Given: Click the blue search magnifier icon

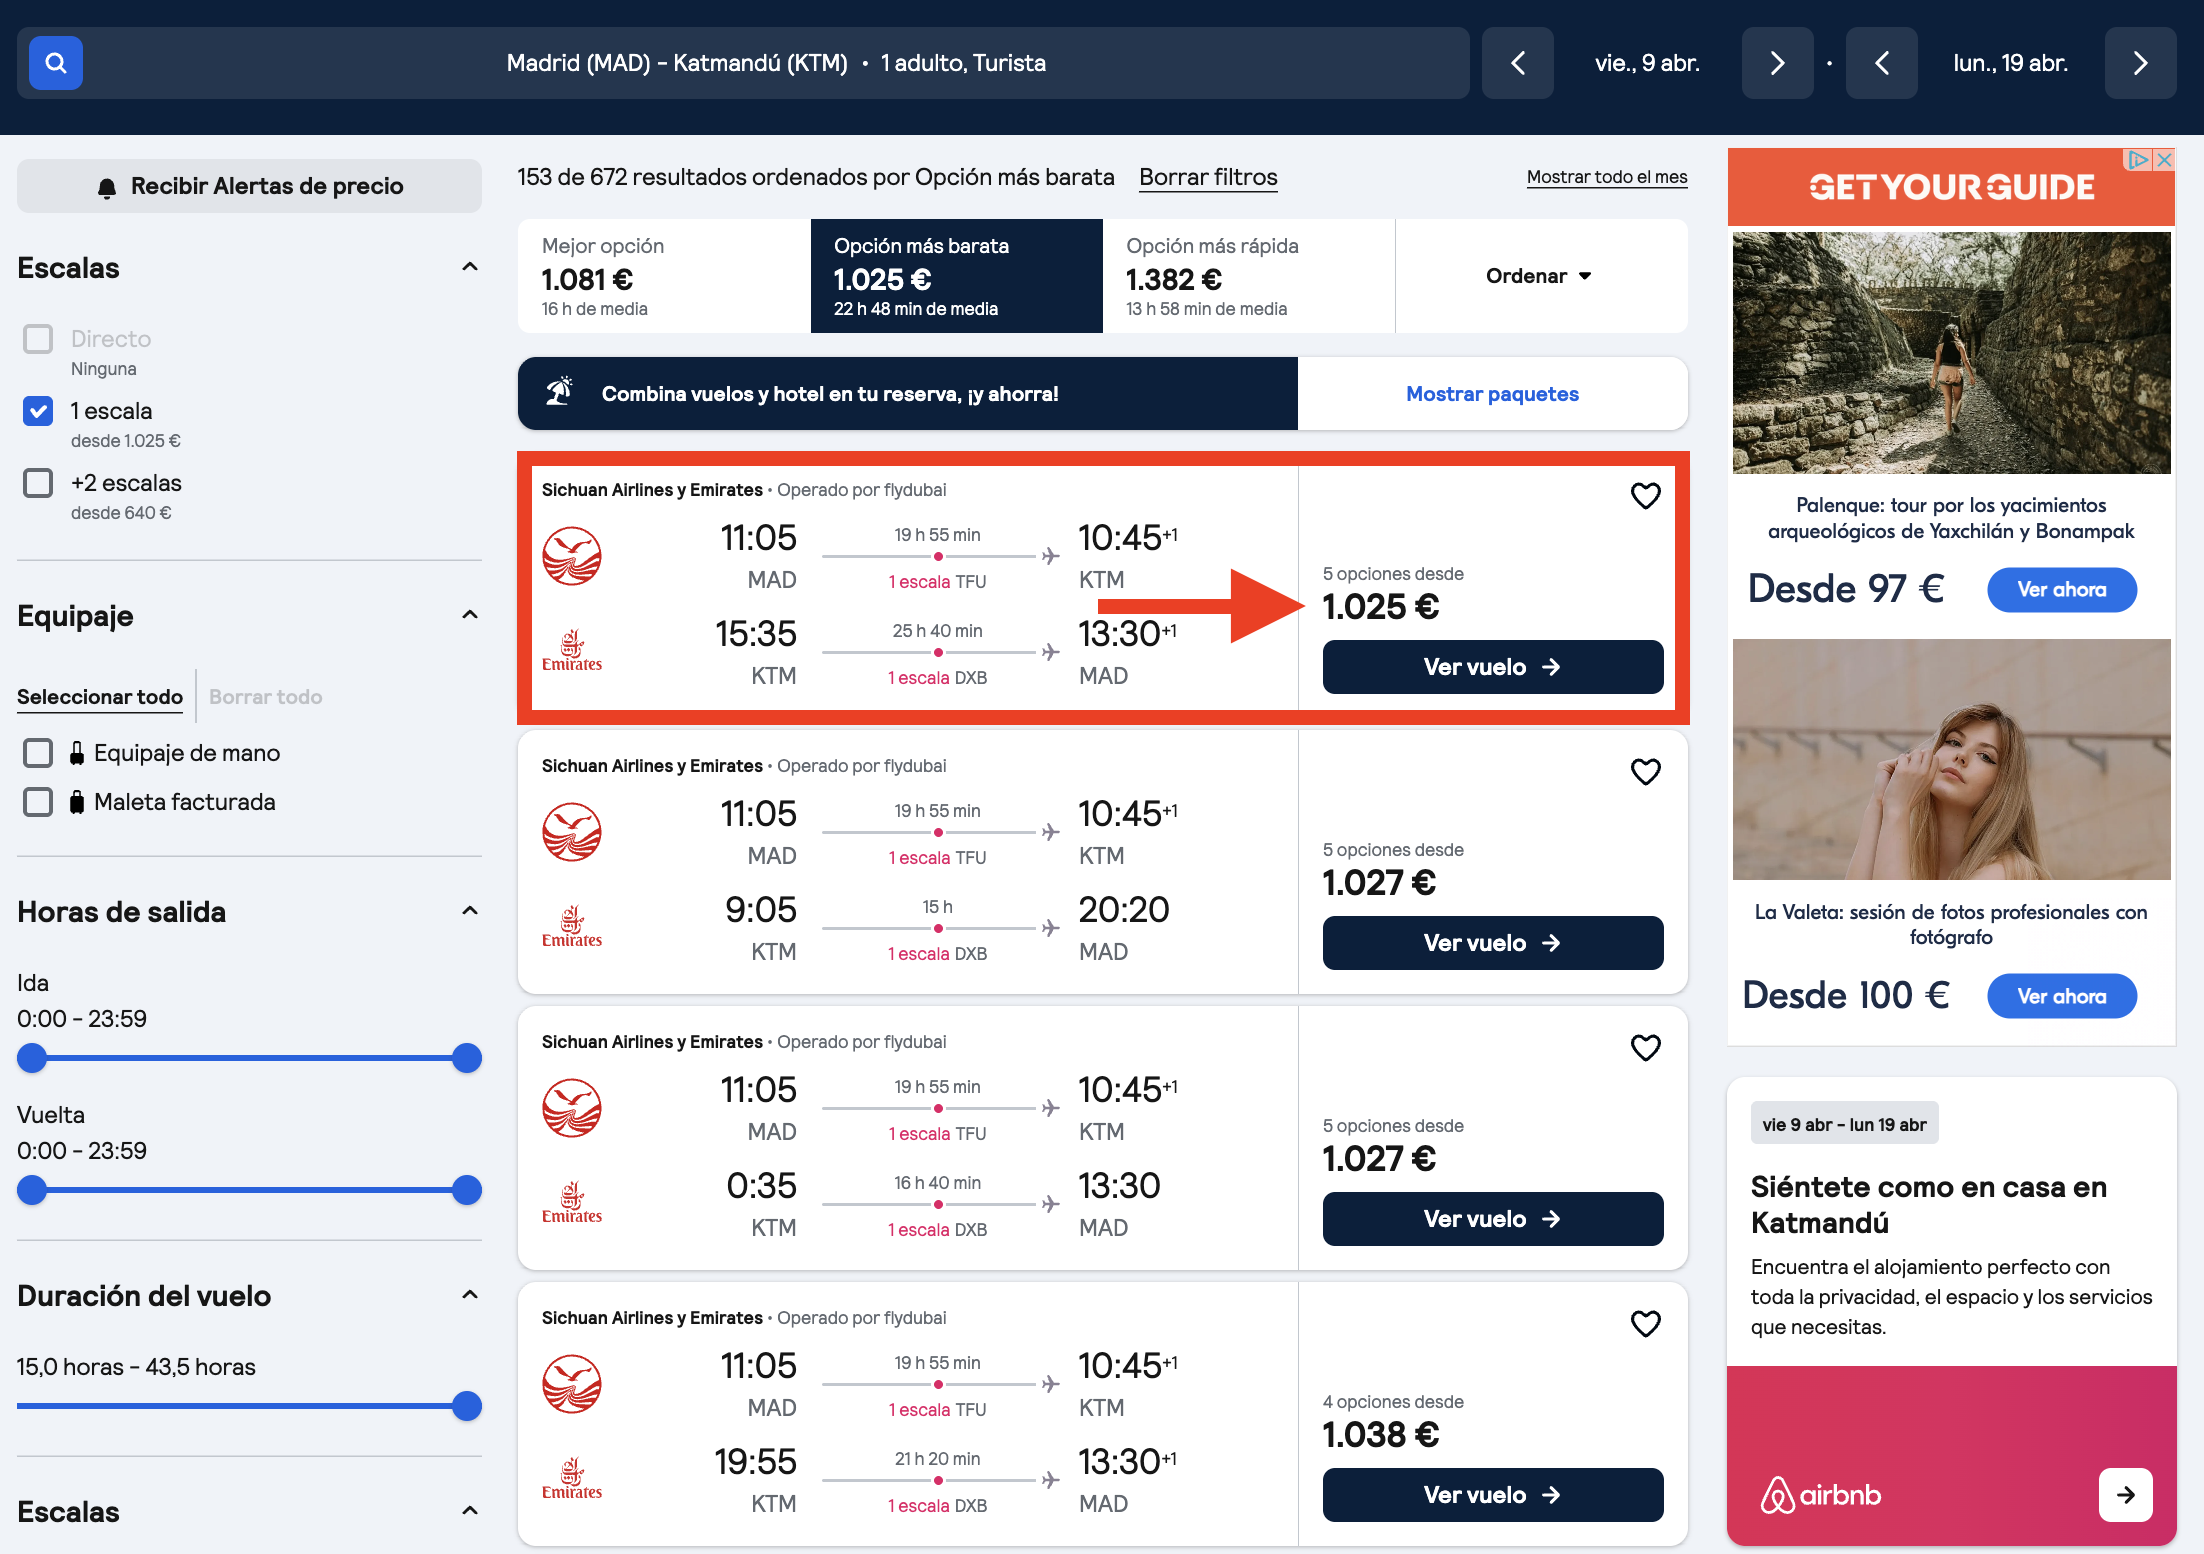Looking at the screenshot, I should click(x=56, y=63).
